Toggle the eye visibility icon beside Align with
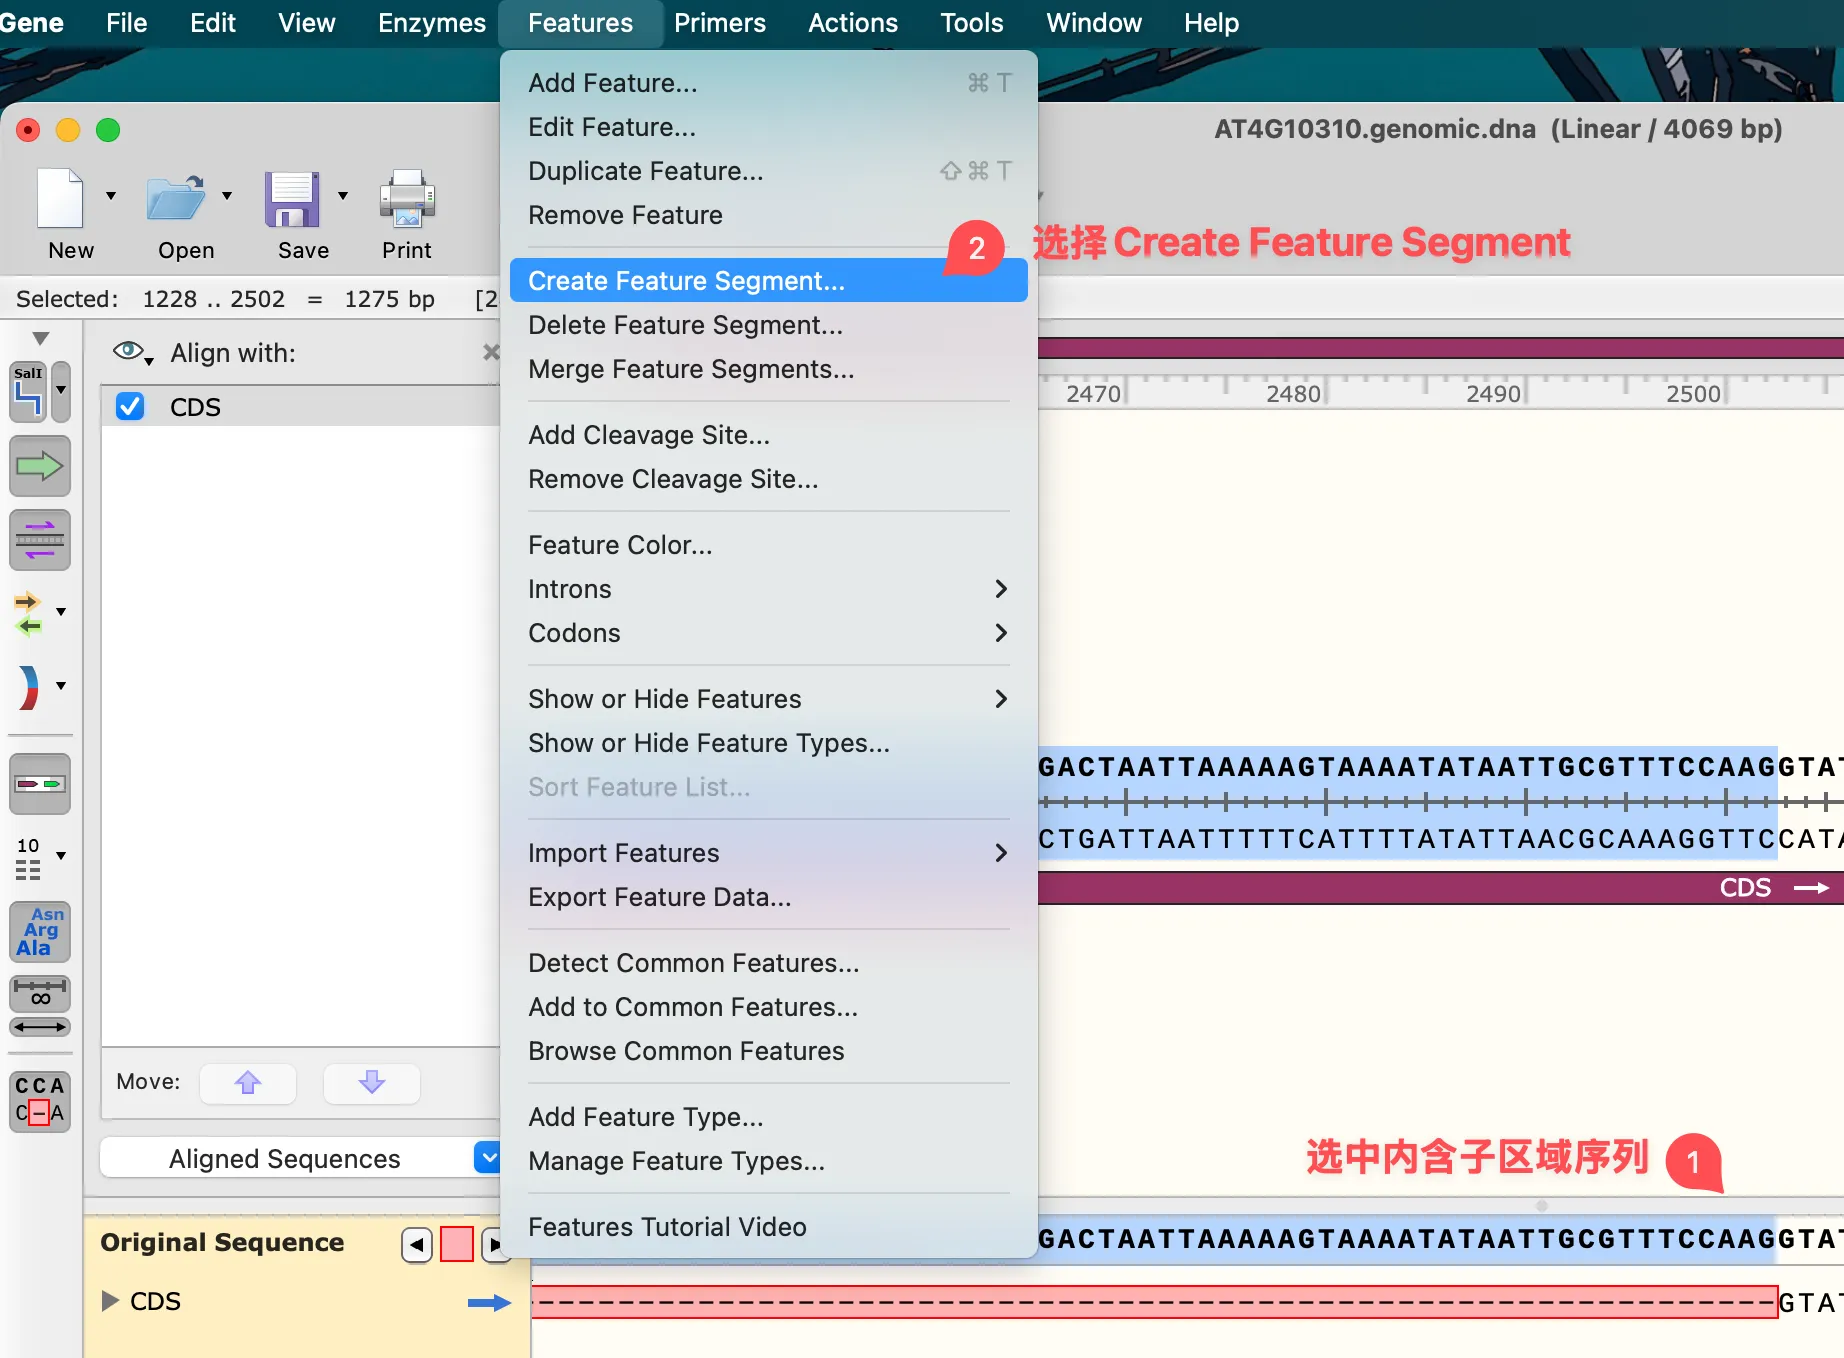 point(129,351)
